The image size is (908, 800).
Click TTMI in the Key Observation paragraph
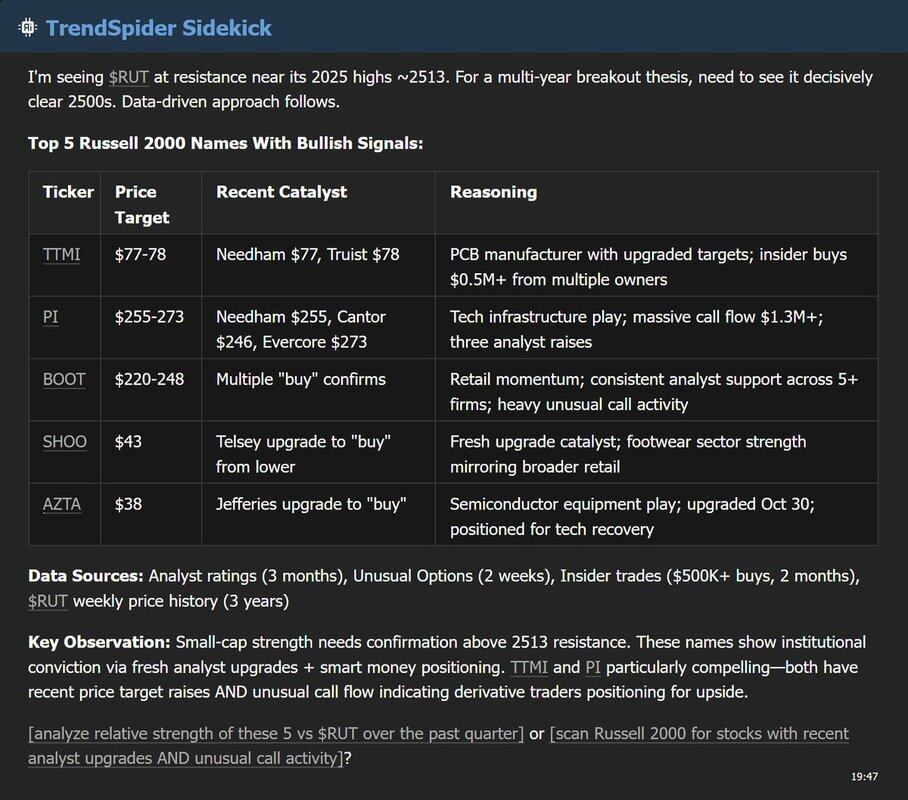tap(529, 667)
